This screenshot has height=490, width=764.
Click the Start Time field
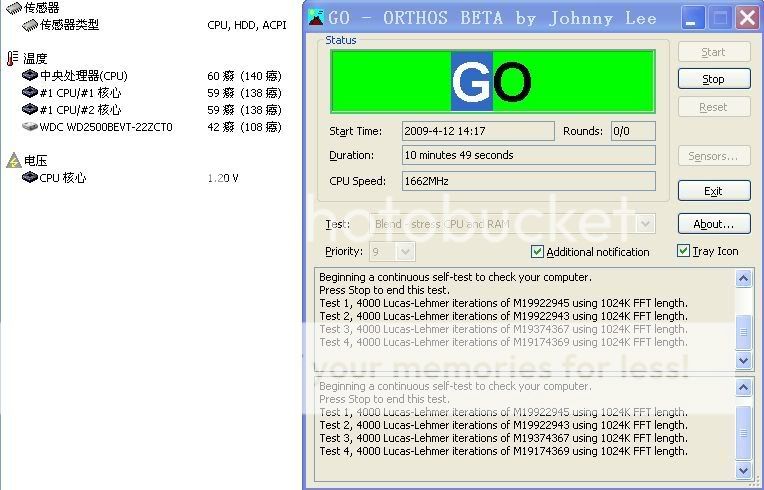point(478,131)
